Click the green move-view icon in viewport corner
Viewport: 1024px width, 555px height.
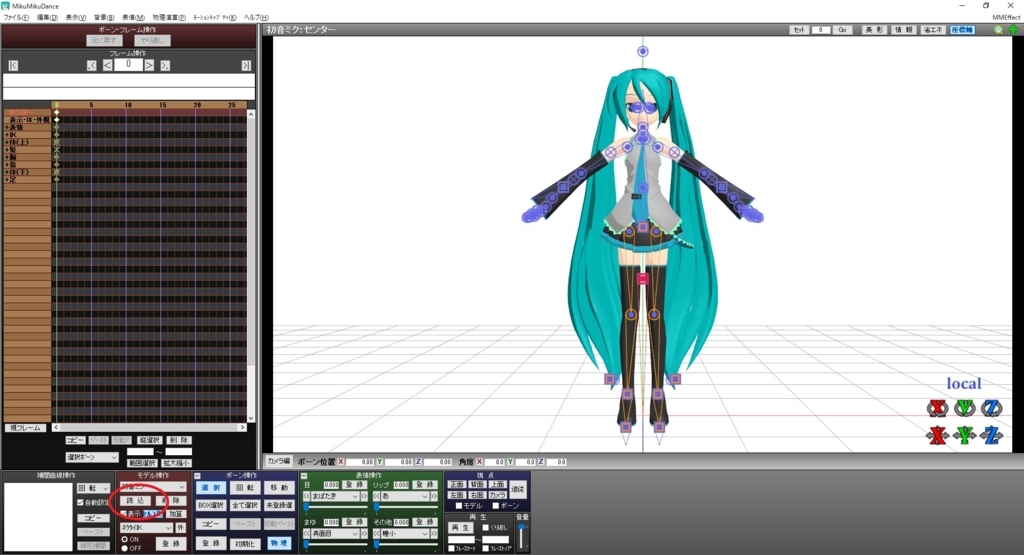click(1014, 30)
